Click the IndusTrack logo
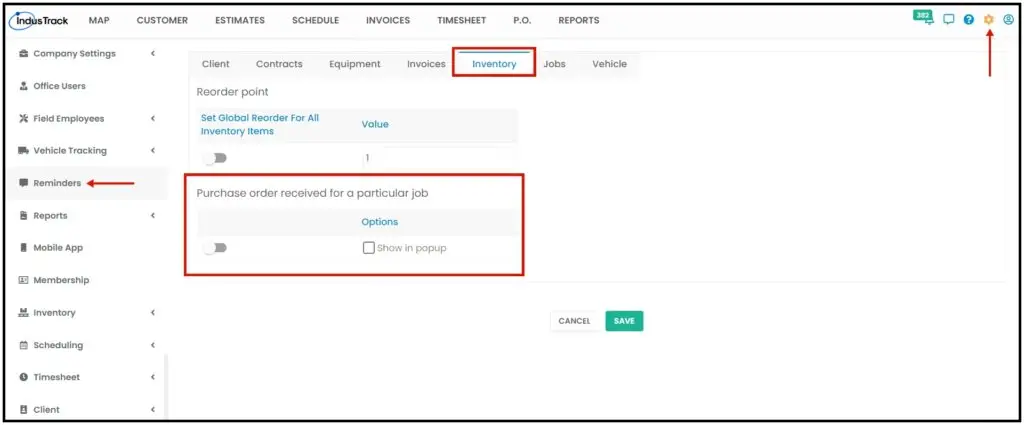 pos(39,20)
